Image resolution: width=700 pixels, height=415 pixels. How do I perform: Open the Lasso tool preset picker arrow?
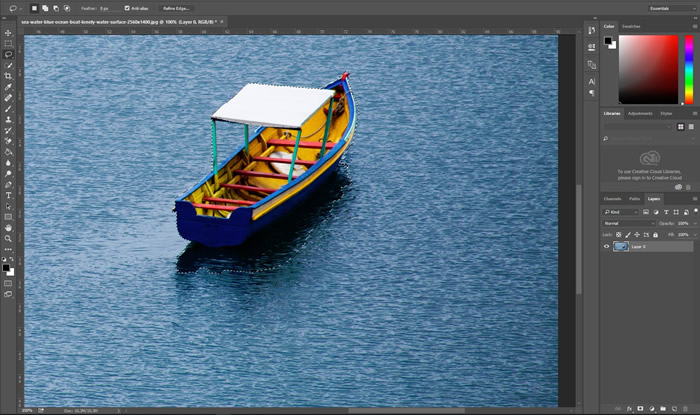pos(21,8)
